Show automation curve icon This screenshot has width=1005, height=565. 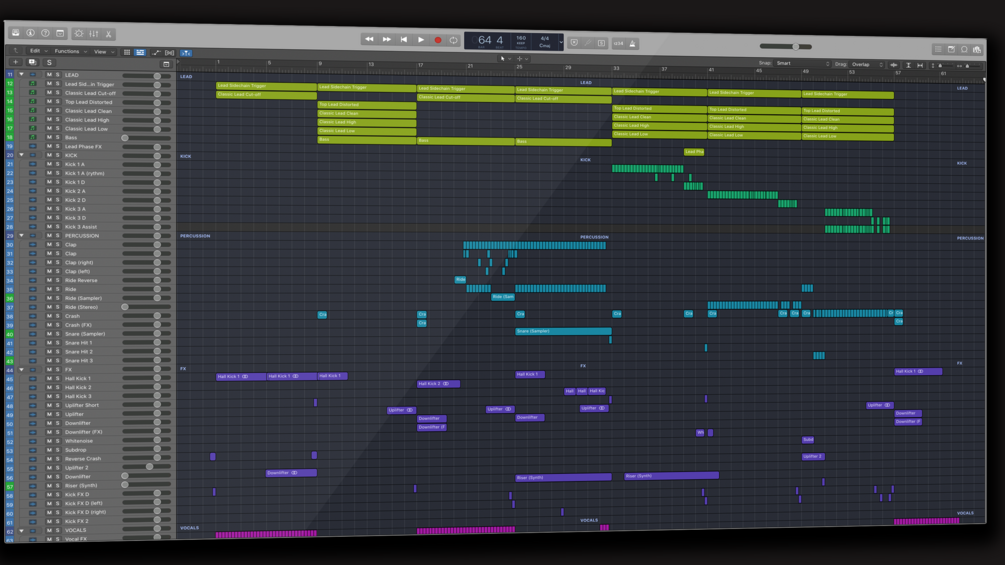(156, 53)
